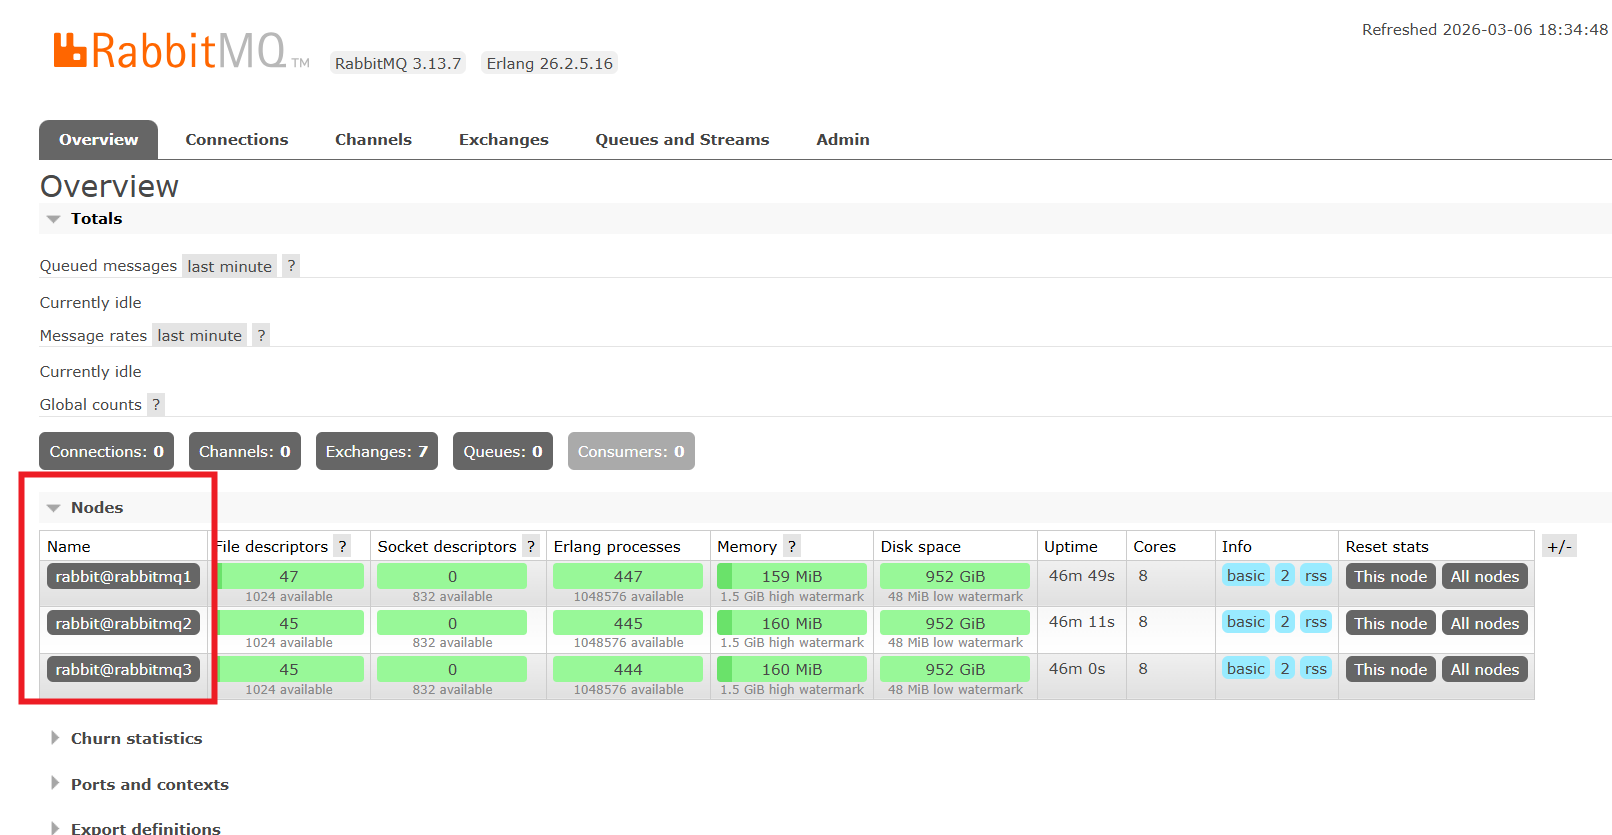Click the Erlang 26.2.5.16 version label

click(550, 63)
